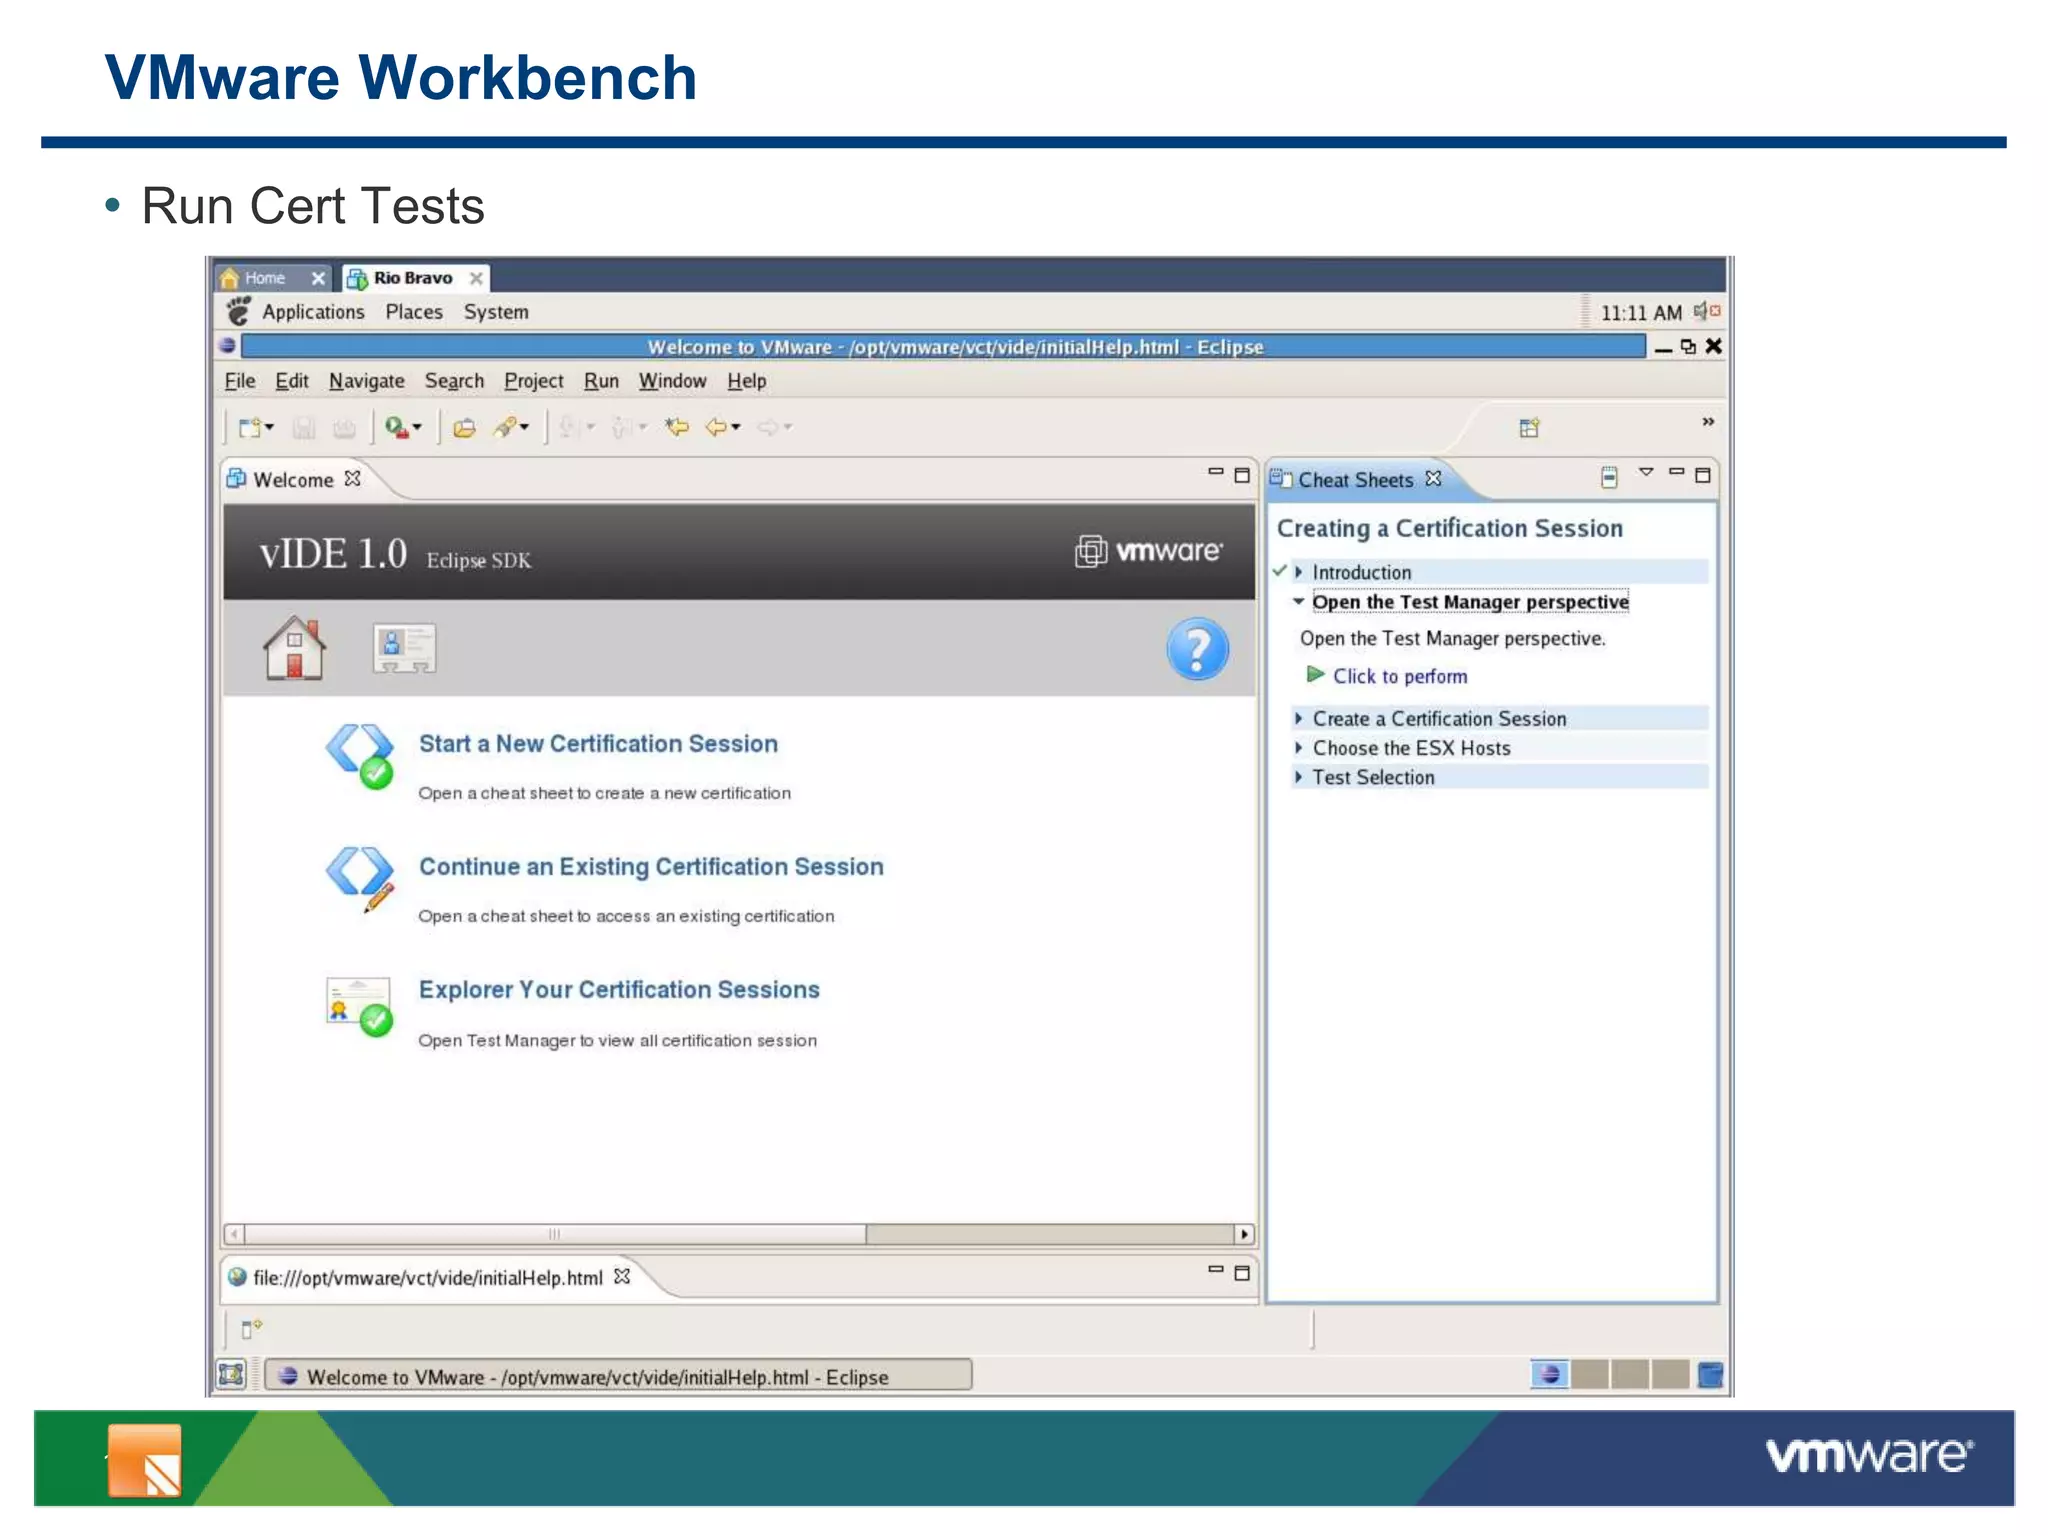Image resolution: width=2048 pixels, height=1536 pixels.
Task: Click the Start New Certification Session icon
Action: click(360, 756)
